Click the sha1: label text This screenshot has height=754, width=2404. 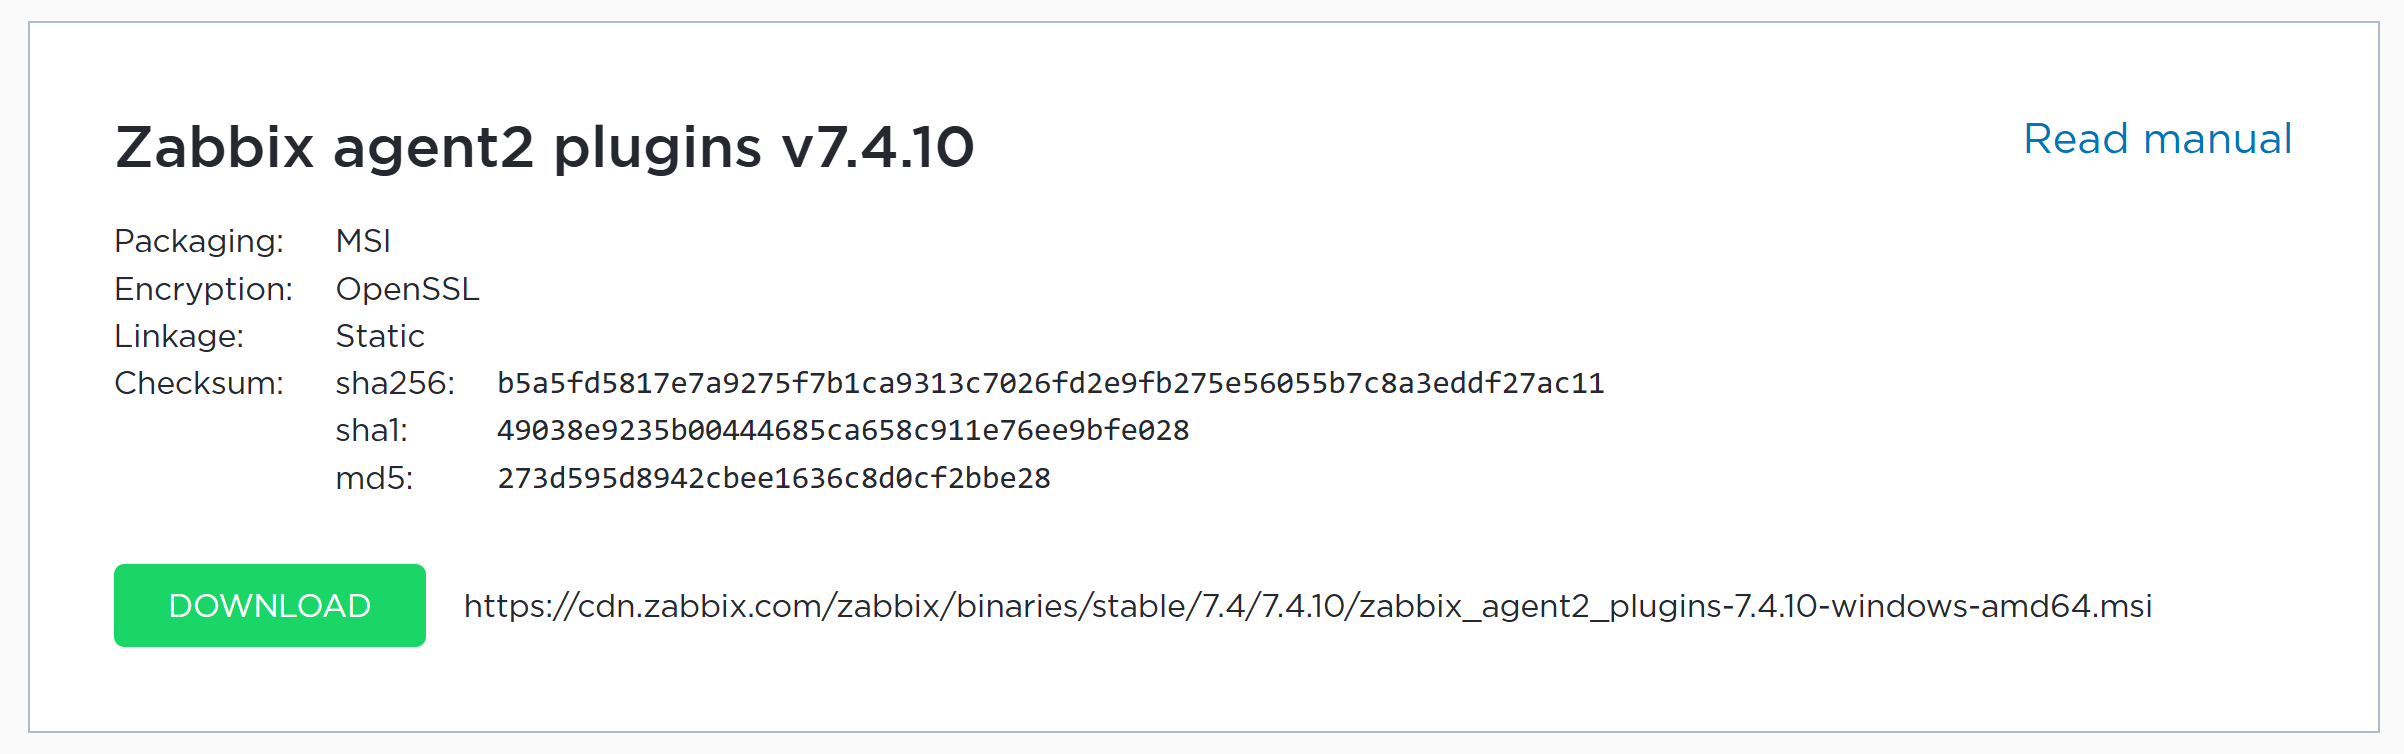coord(372,430)
